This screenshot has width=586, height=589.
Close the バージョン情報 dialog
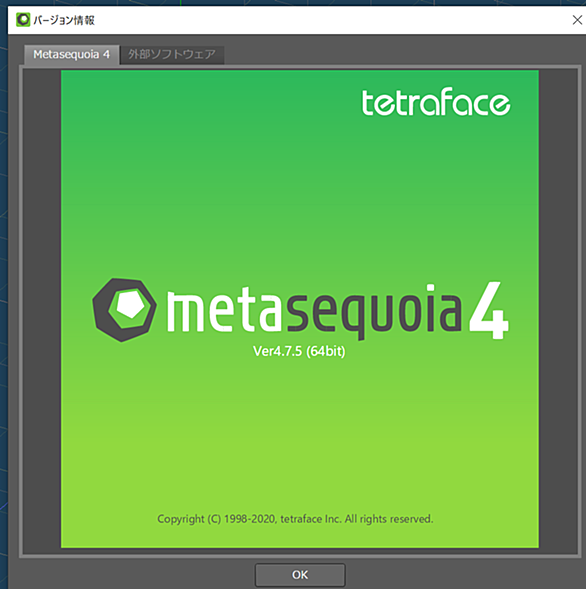coord(577,20)
